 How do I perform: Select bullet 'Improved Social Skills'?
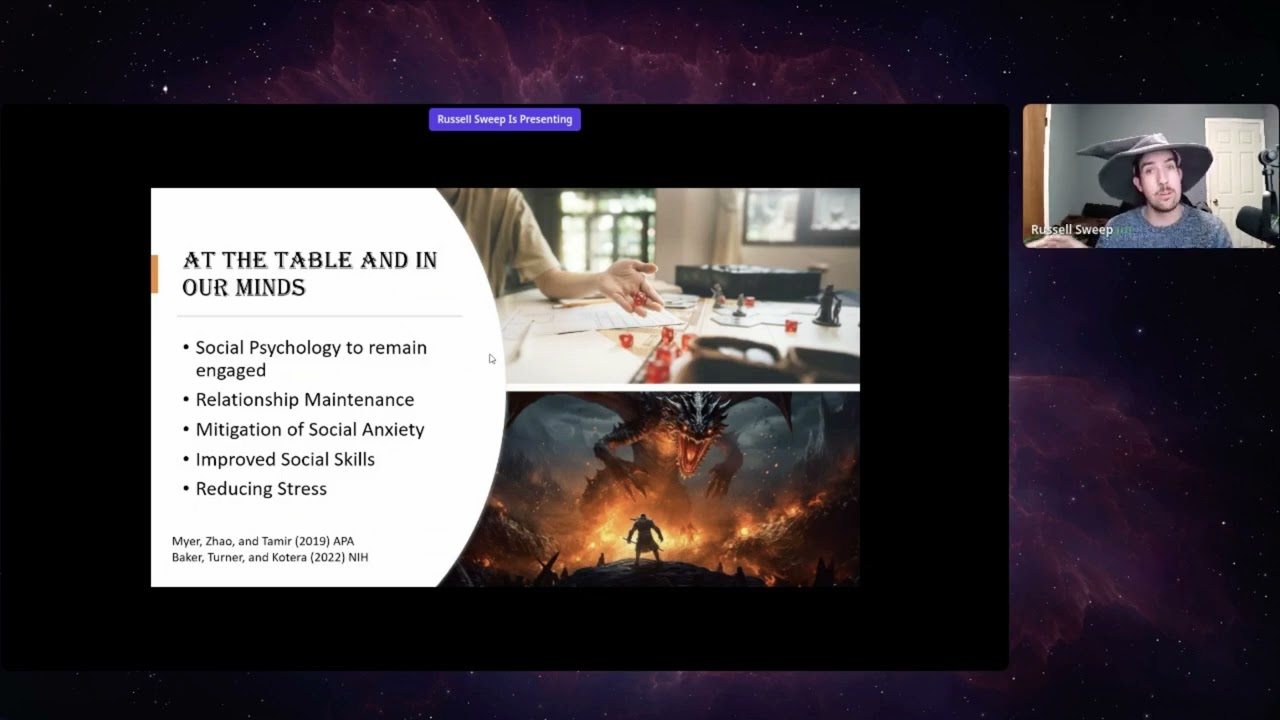coord(285,459)
